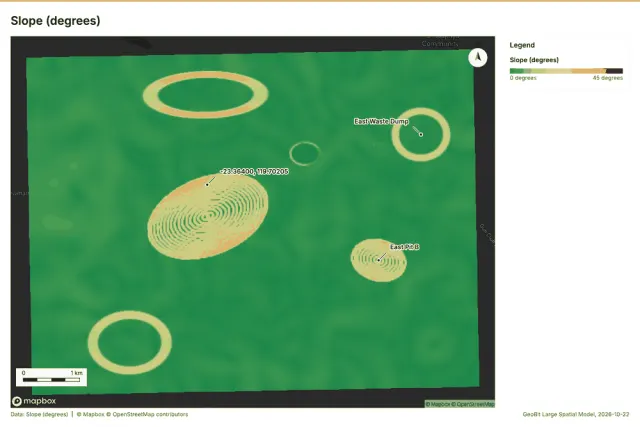This screenshot has height=427, width=640.
Task: Click the footer Mapbox OpenStreetMap contributors credit
Action: coord(133,414)
